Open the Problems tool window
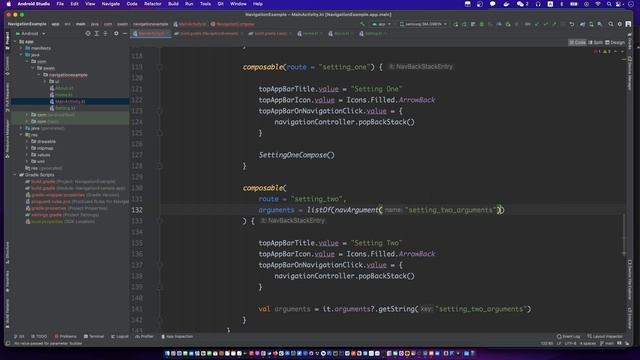The image size is (640, 360). [x=65, y=336]
